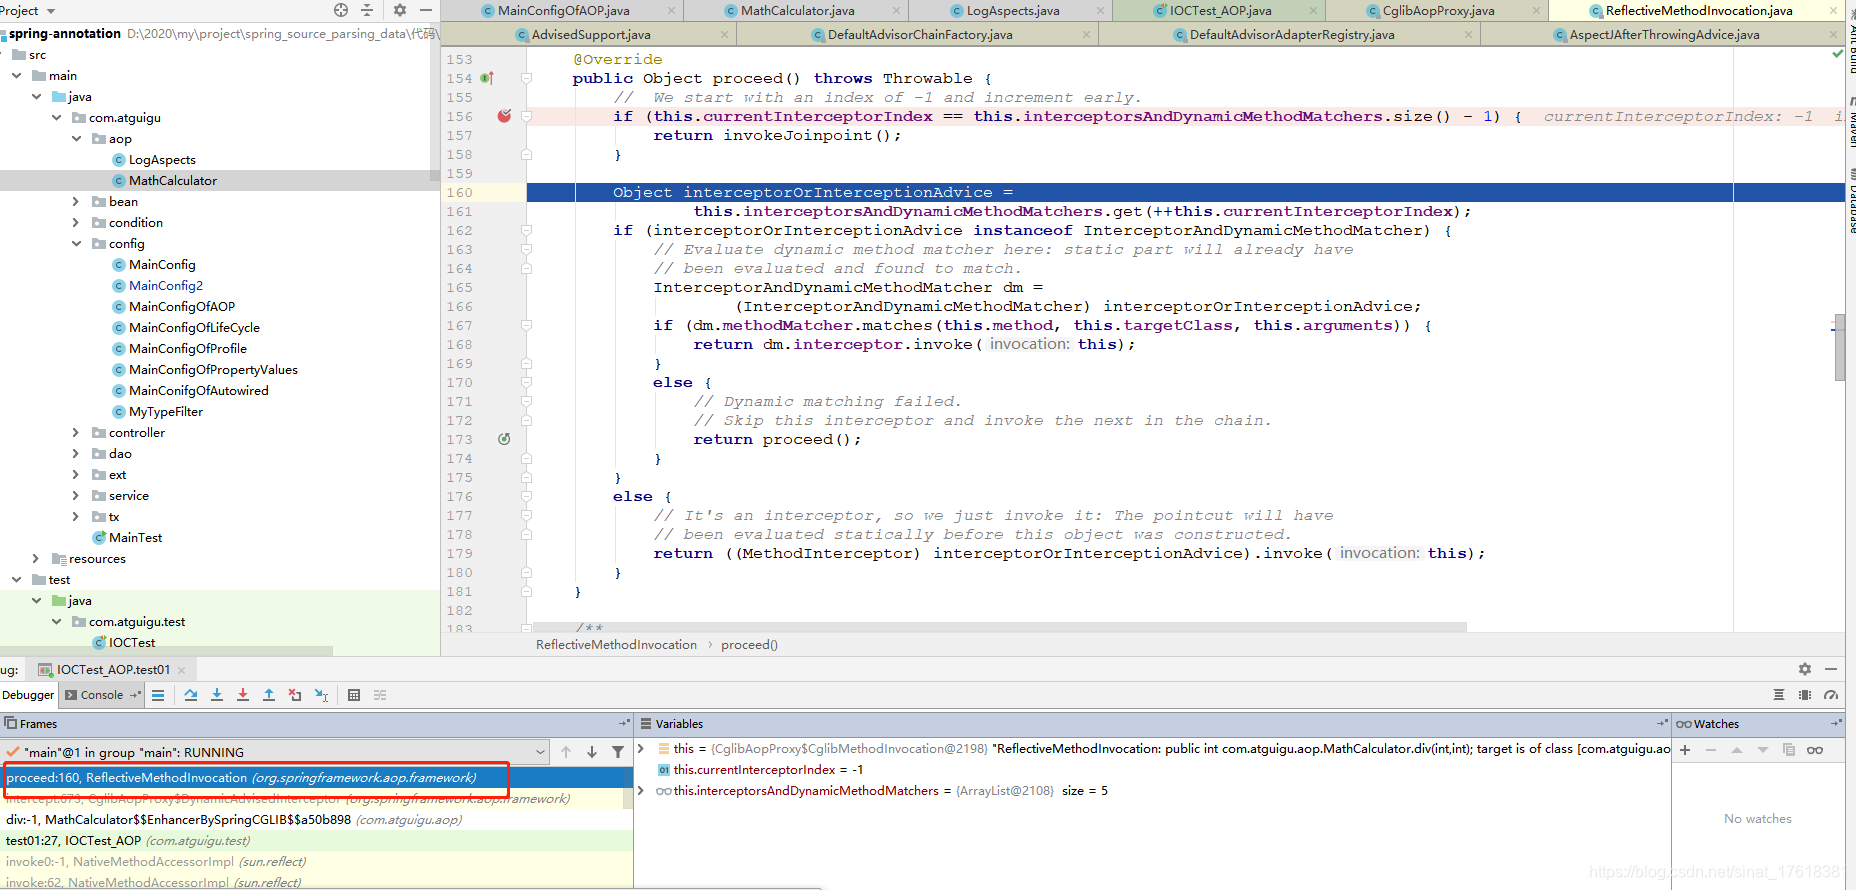Hide the debug tool window

[x=1831, y=669]
